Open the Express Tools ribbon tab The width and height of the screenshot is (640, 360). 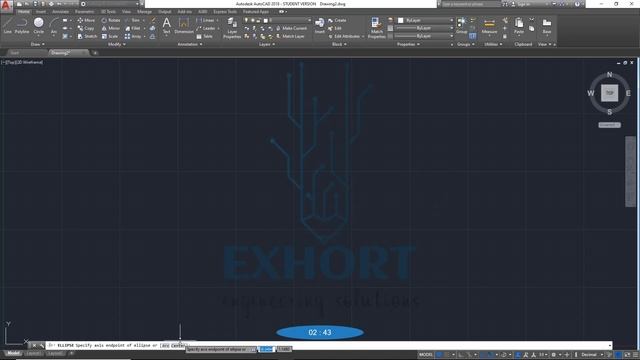pyautogui.click(x=225, y=12)
